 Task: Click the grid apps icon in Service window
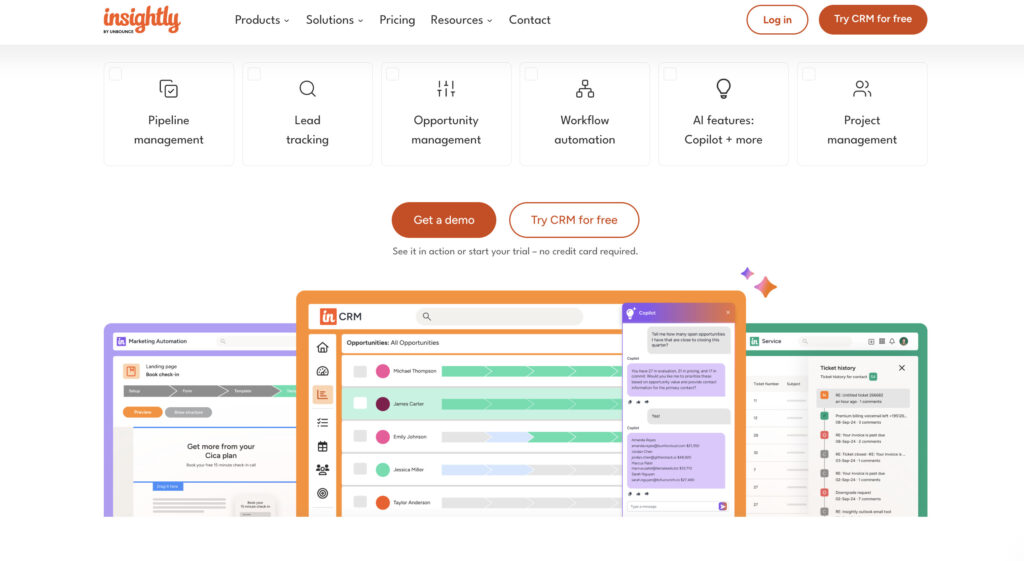882,341
